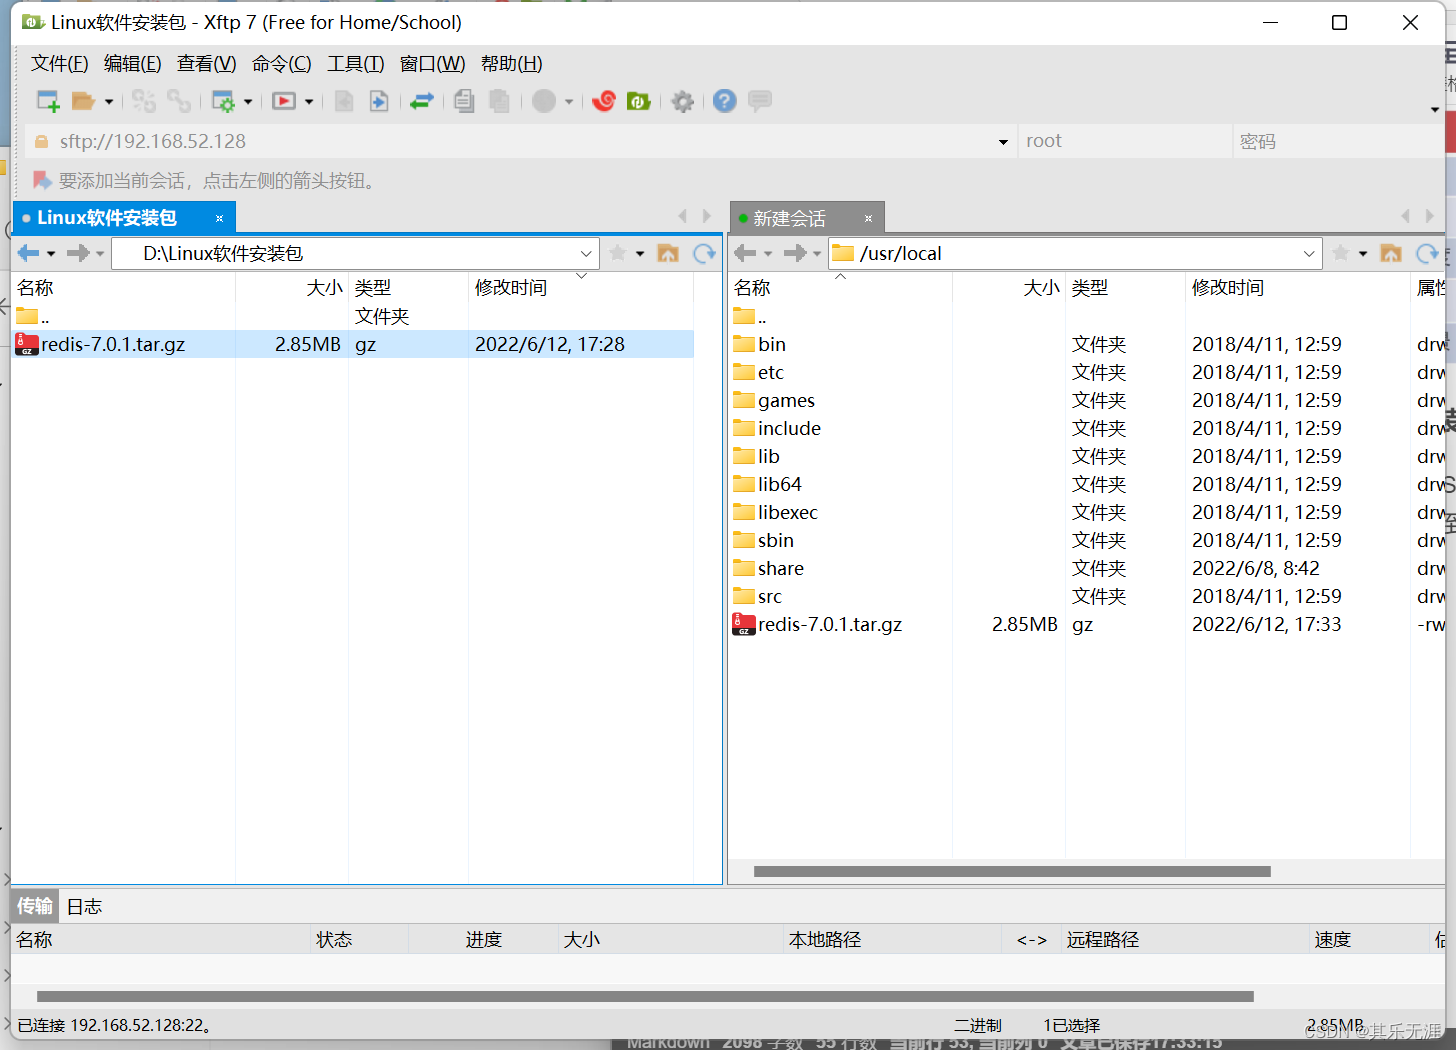Click the red play screen toolbar icon

(284, 101)
